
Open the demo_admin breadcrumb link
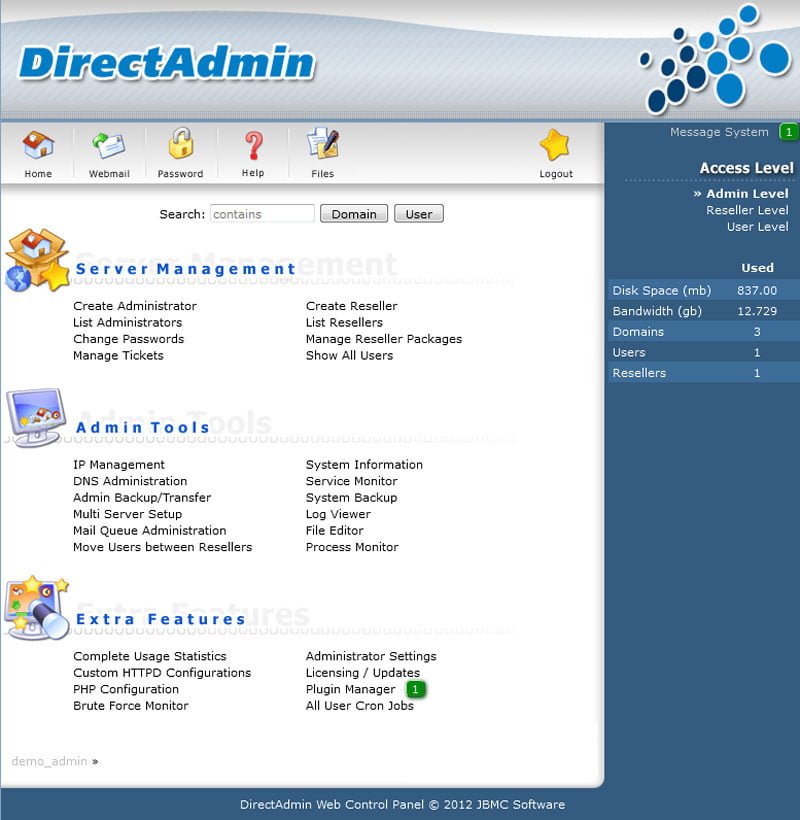pyautogui.click(x=49, y=761)
